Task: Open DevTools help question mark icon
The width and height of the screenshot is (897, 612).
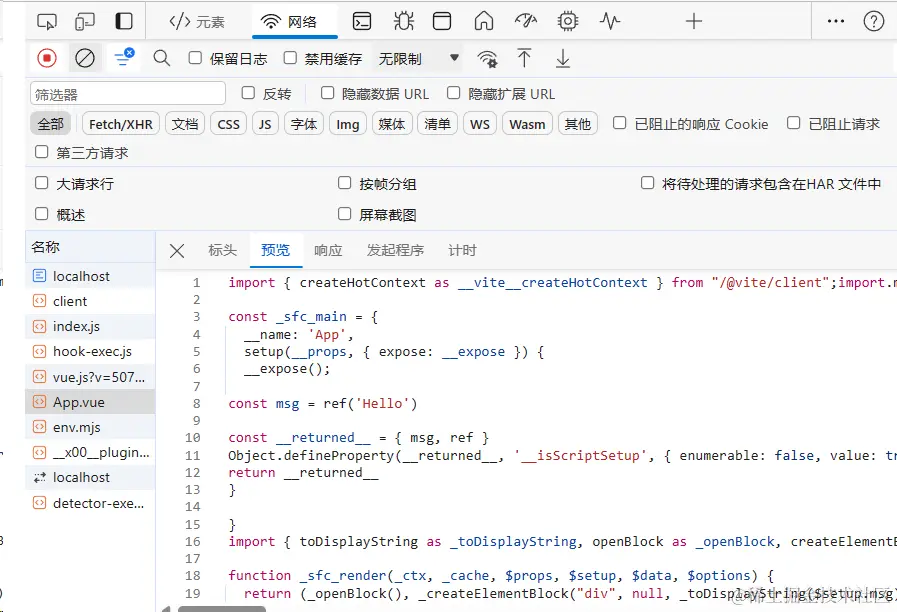Action: tap(874, 22)
